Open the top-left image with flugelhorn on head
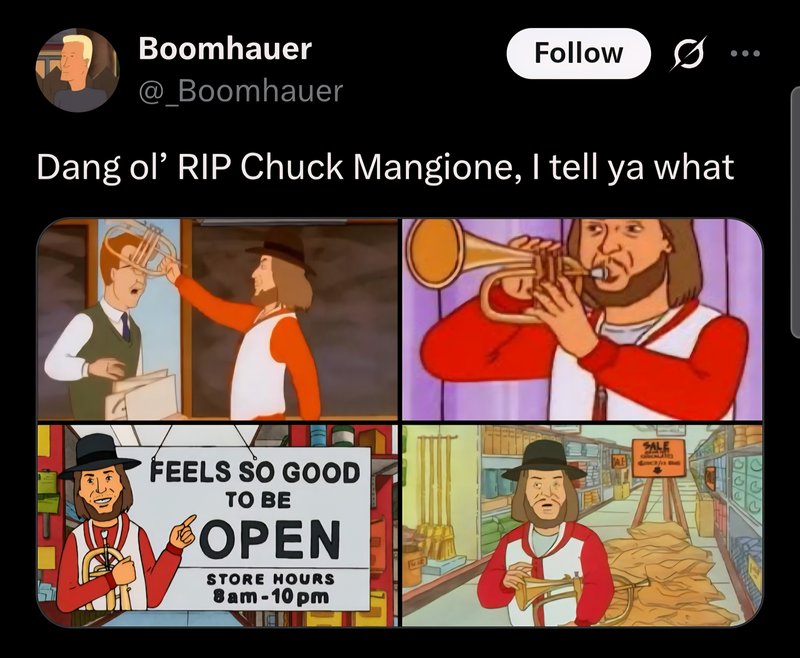Screen dimensions: 800x658 217,319
